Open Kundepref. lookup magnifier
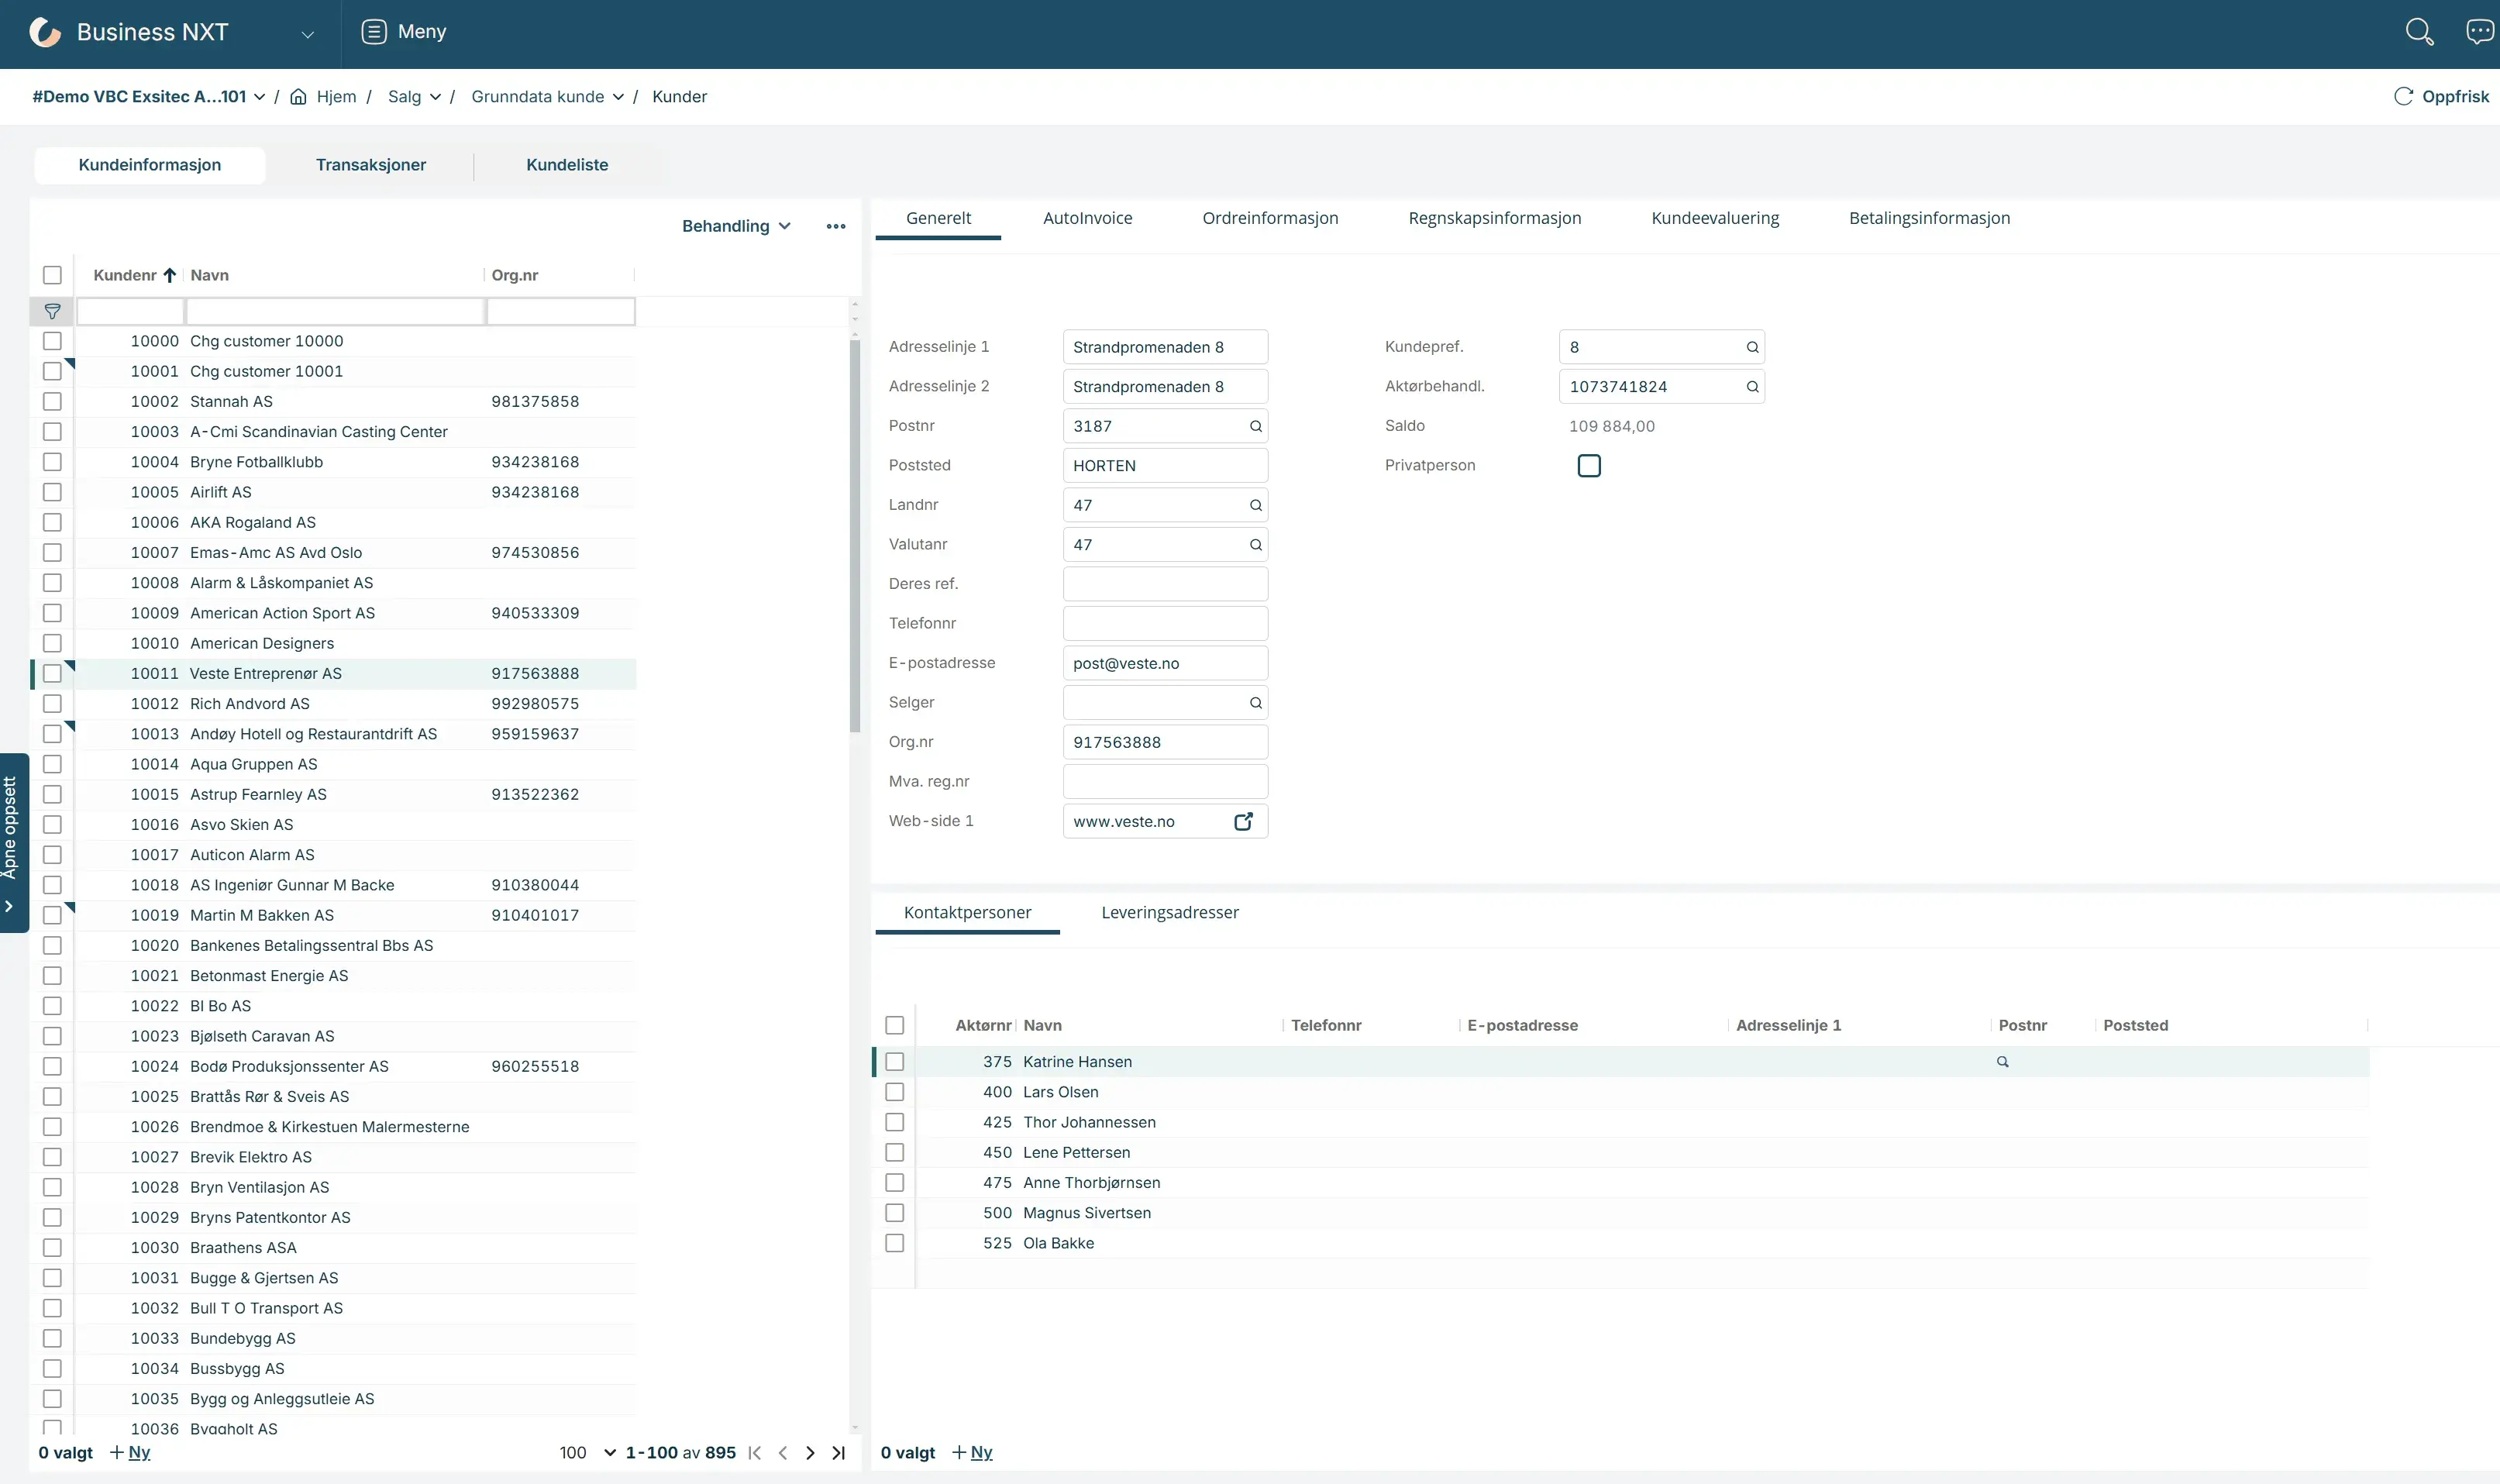The height and width of the screenshot is (1484, 2500). [1752, 347]
